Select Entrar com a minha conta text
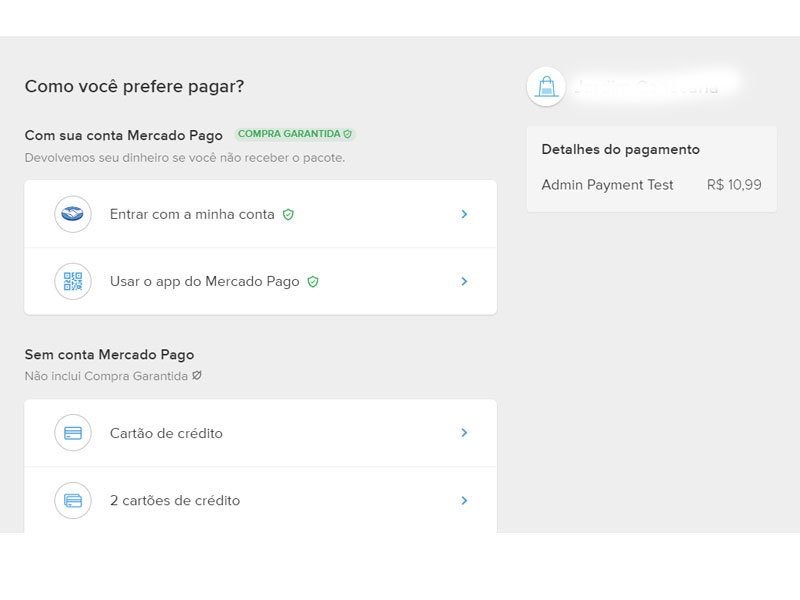This screenshot has height=600, width=800. (192, 214)
